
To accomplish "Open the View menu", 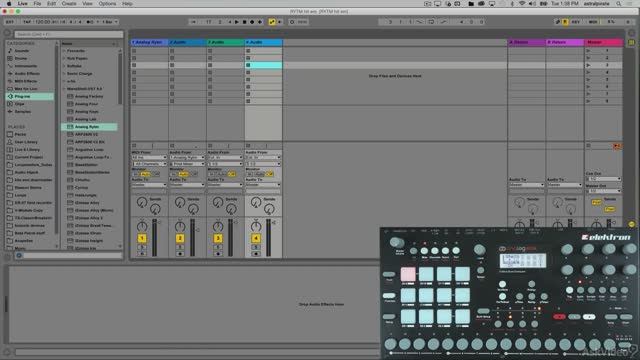I will 87,4.
